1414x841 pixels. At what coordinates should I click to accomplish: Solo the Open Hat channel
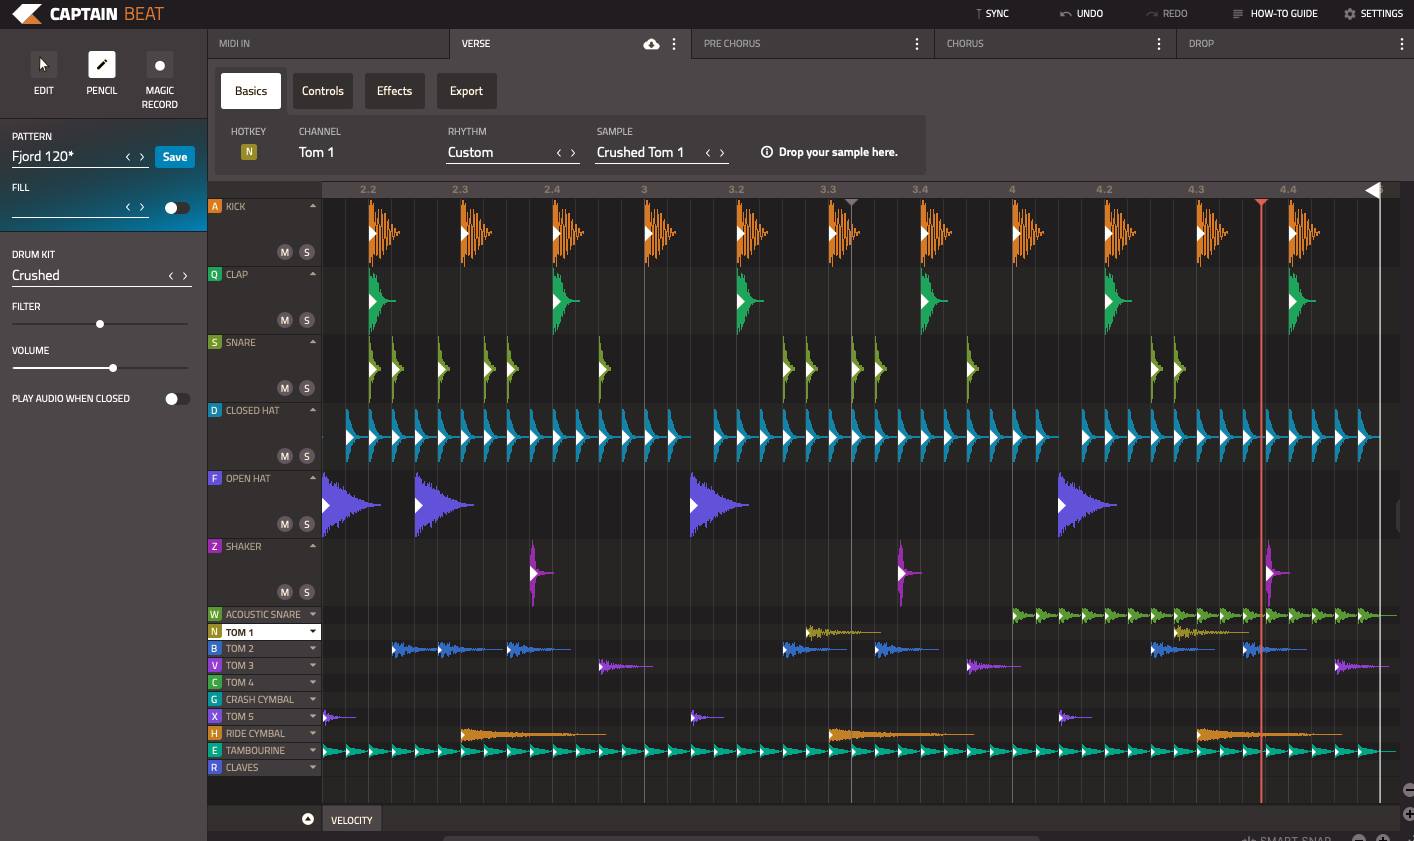[307, 524]
